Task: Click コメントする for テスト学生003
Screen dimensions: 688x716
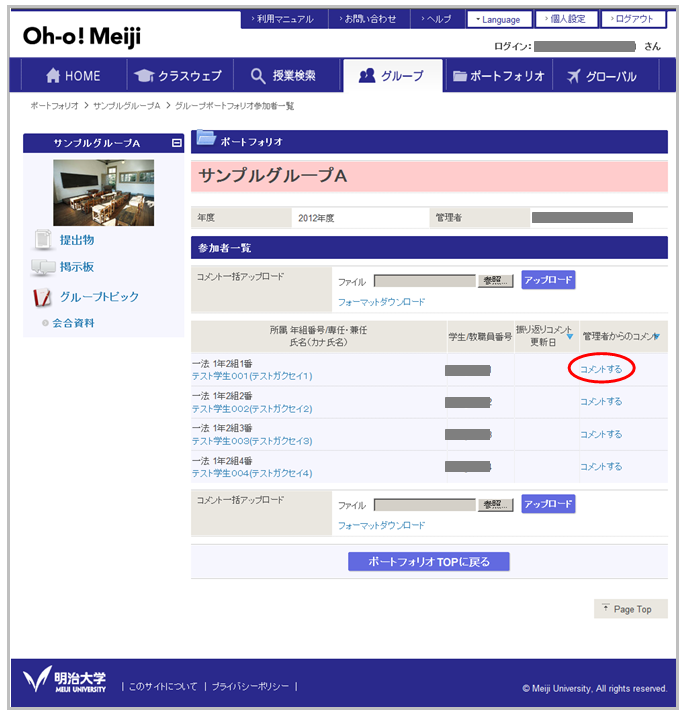Action: point(601,434)
